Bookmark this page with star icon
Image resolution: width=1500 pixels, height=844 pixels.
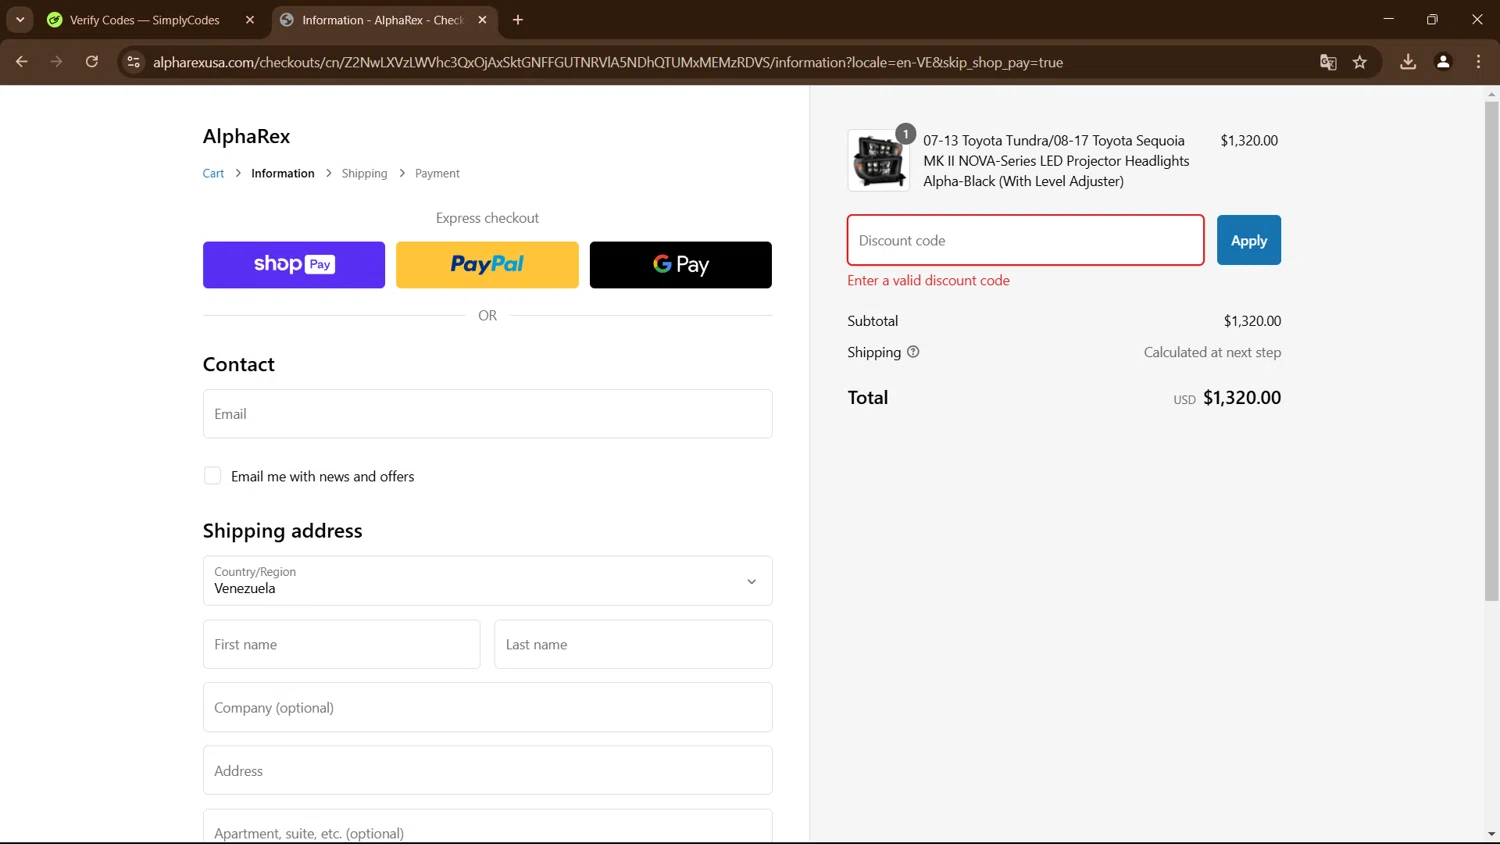1360,62
